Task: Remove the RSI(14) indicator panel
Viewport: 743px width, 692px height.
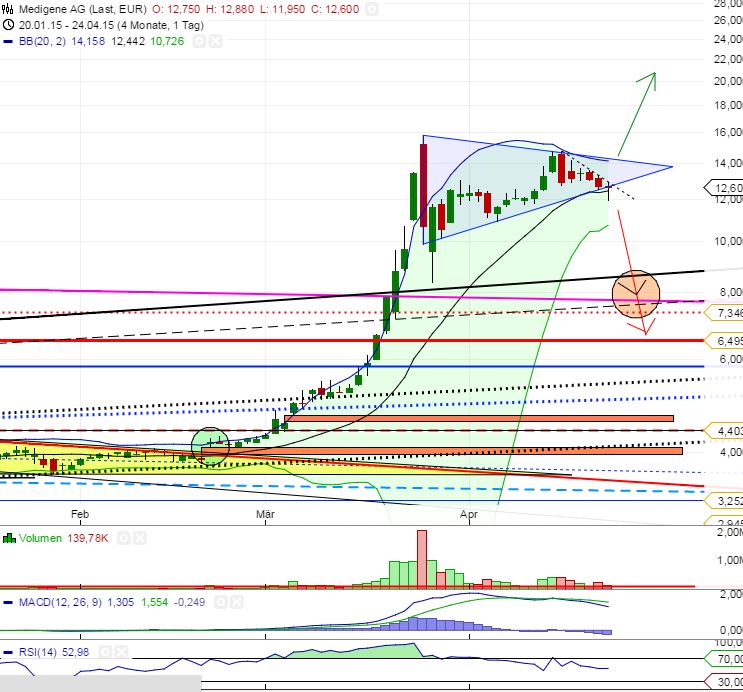Action: 121,652
